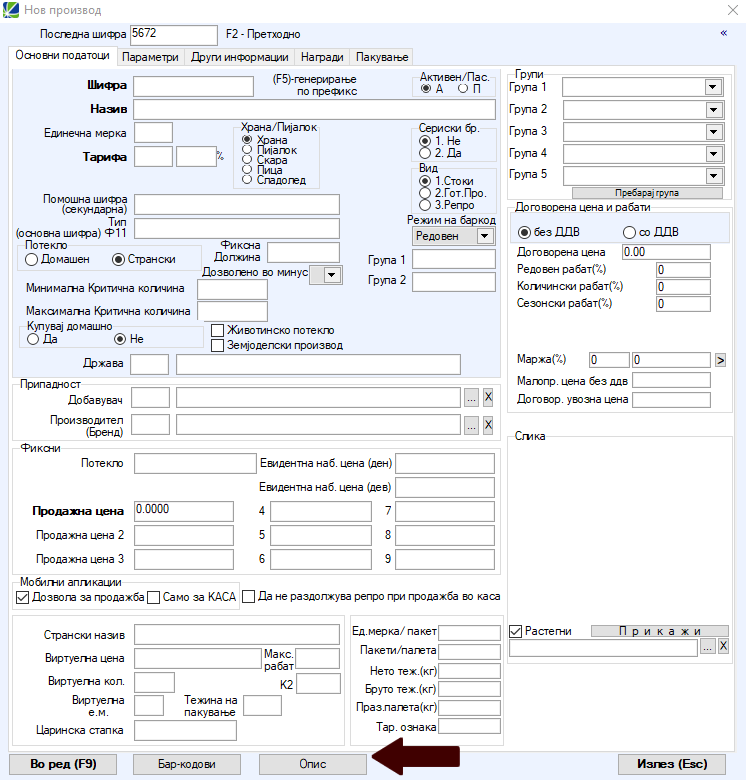
Task: Click the Последна шифра field showing 5672
Action: tap(174, 35)
